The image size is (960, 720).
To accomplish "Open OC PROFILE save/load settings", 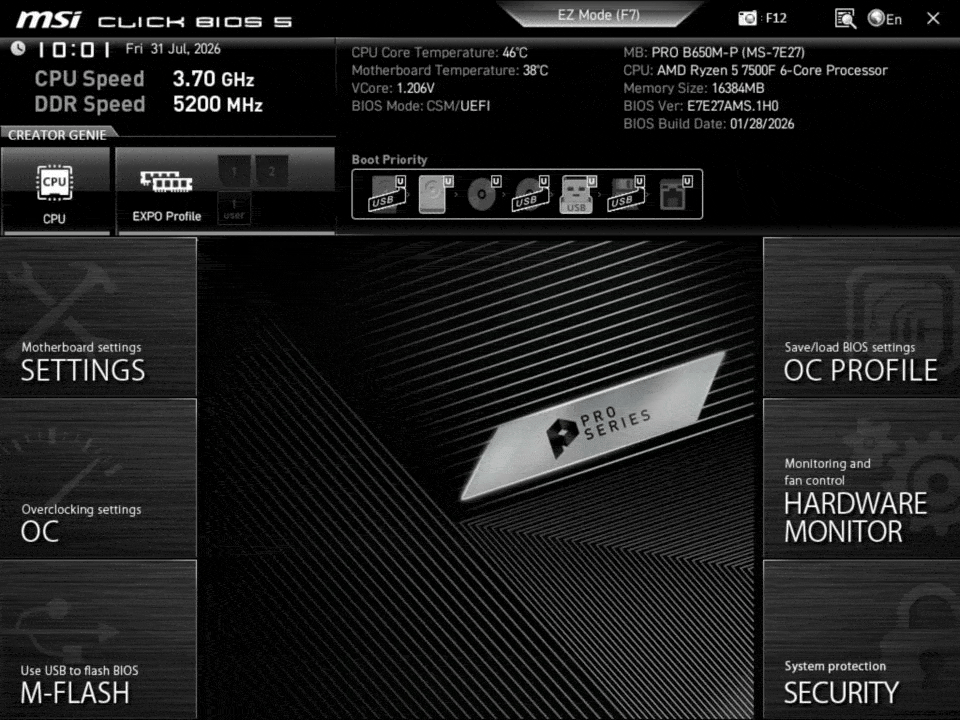I will (861, 317).
